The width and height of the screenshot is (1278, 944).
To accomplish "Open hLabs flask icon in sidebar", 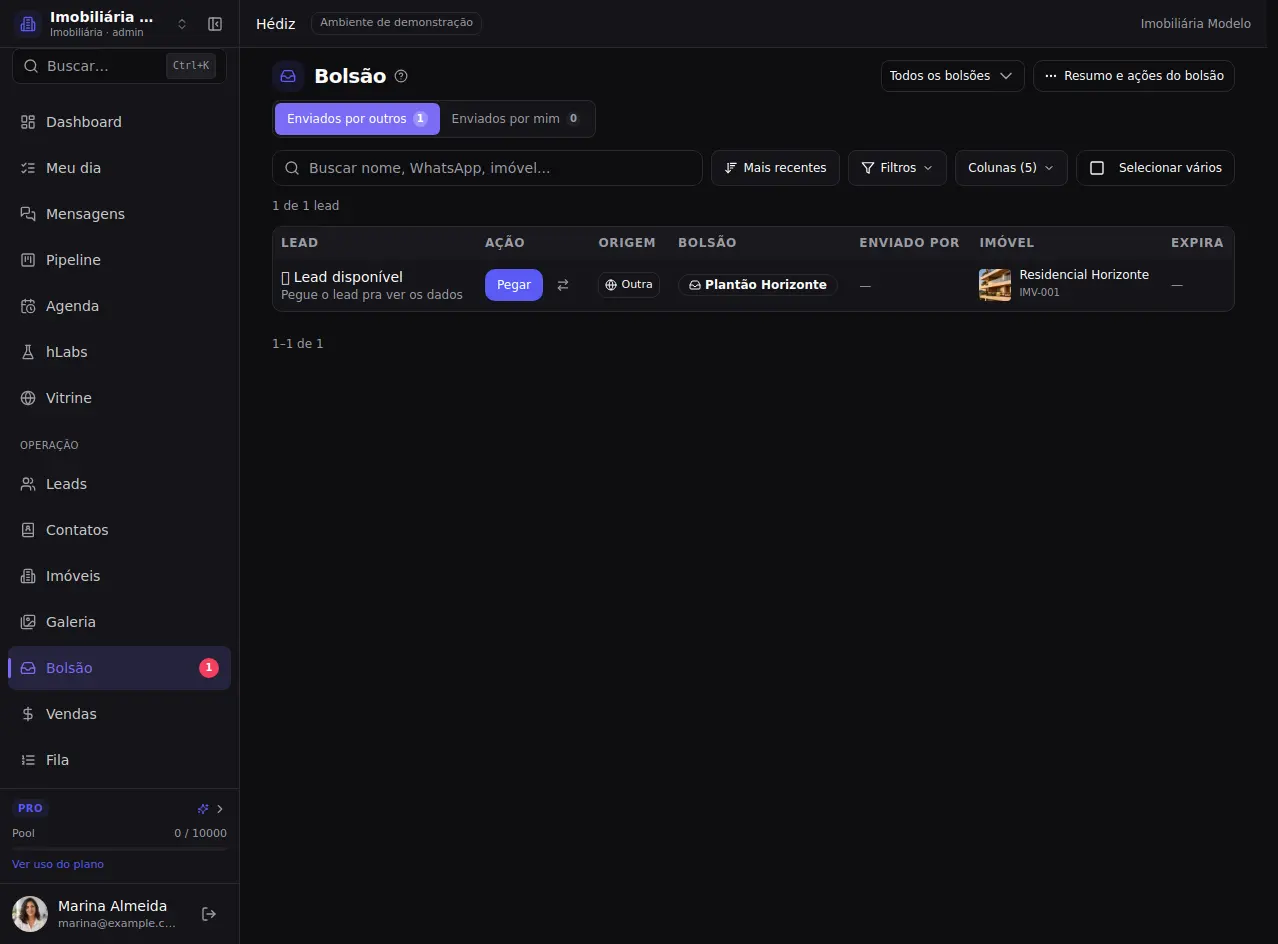I will click(x=28, y=352).
